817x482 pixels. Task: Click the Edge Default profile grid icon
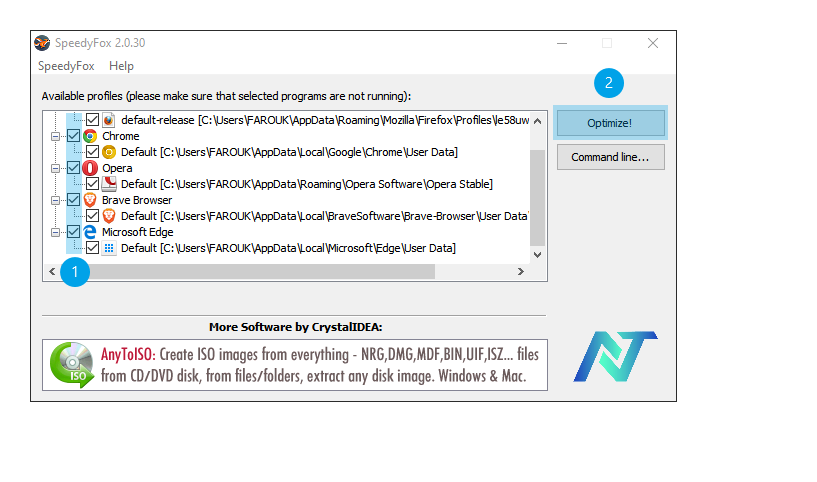pos(108,248)
